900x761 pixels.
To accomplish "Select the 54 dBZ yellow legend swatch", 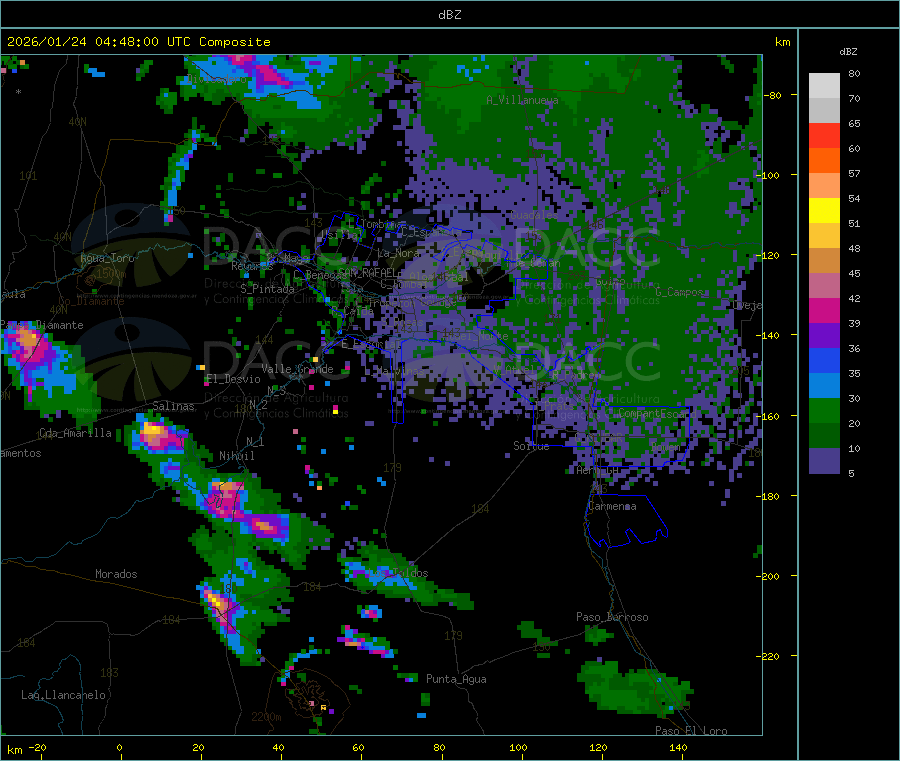I will point(824,211).
